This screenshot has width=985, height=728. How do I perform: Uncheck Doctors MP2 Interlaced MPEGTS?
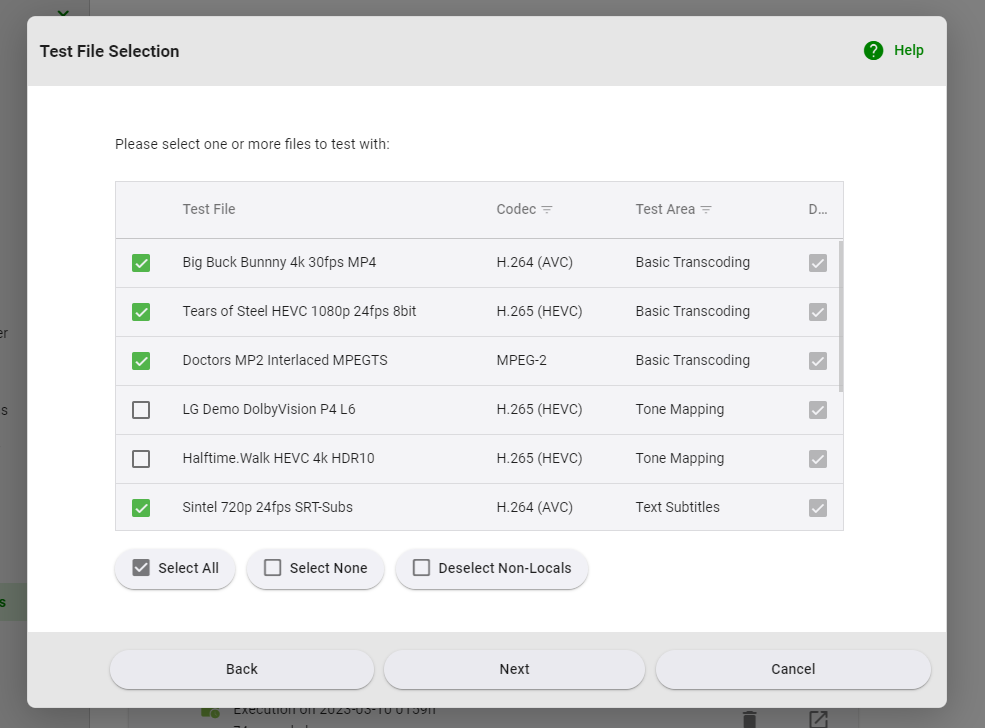pyautogui.click(x=141, y=361)
